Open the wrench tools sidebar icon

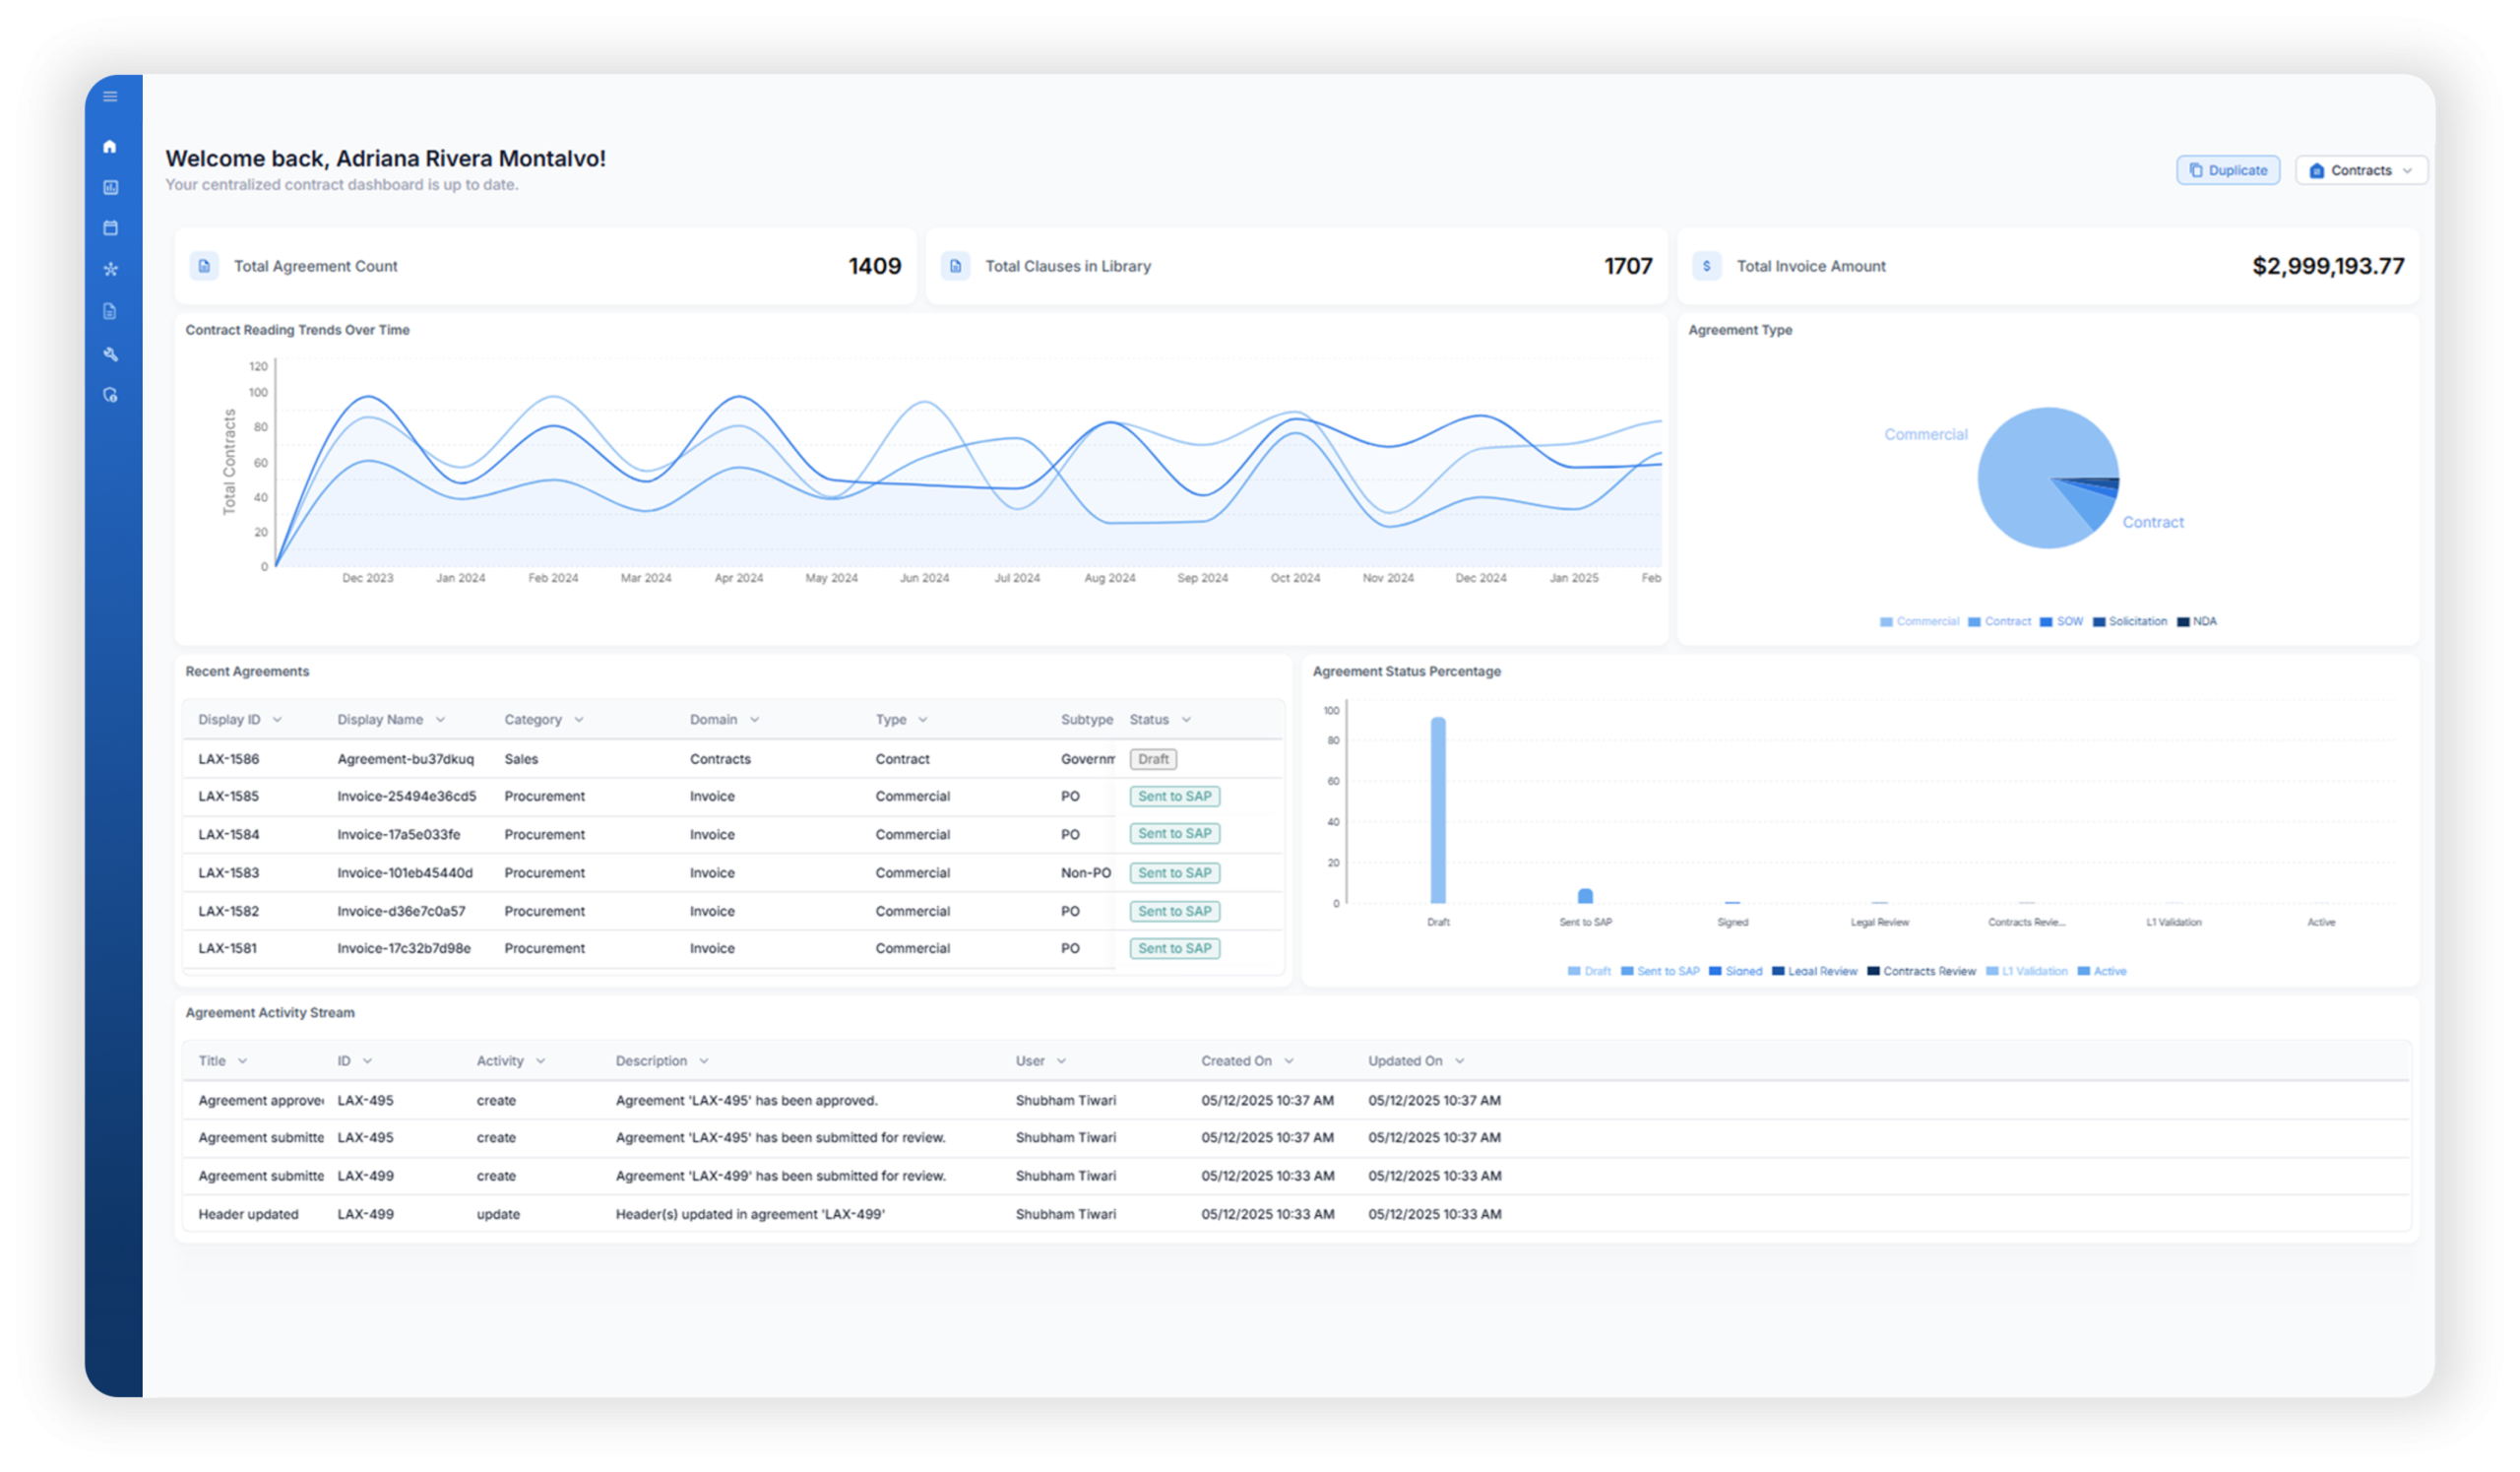tap(111, 354)
